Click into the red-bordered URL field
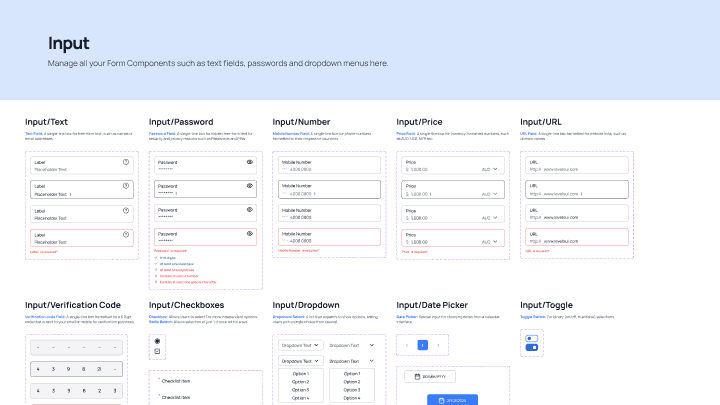The image size is (720, 405). click(577, 237)
